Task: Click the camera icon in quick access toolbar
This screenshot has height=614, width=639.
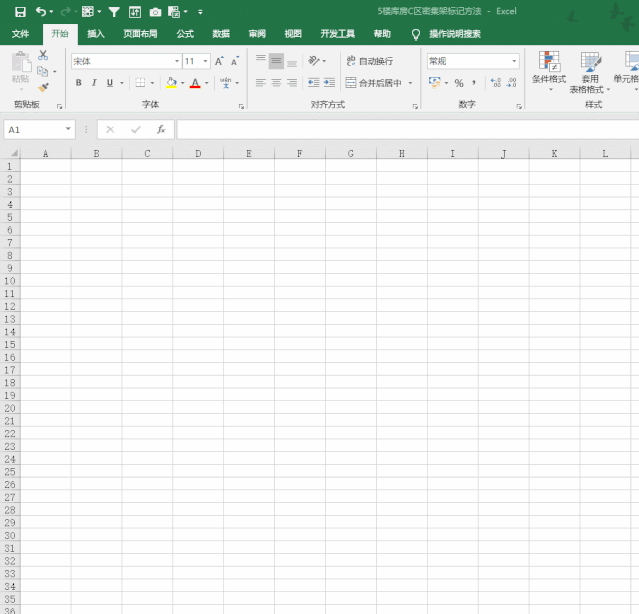Action: (x=155, y=12)
